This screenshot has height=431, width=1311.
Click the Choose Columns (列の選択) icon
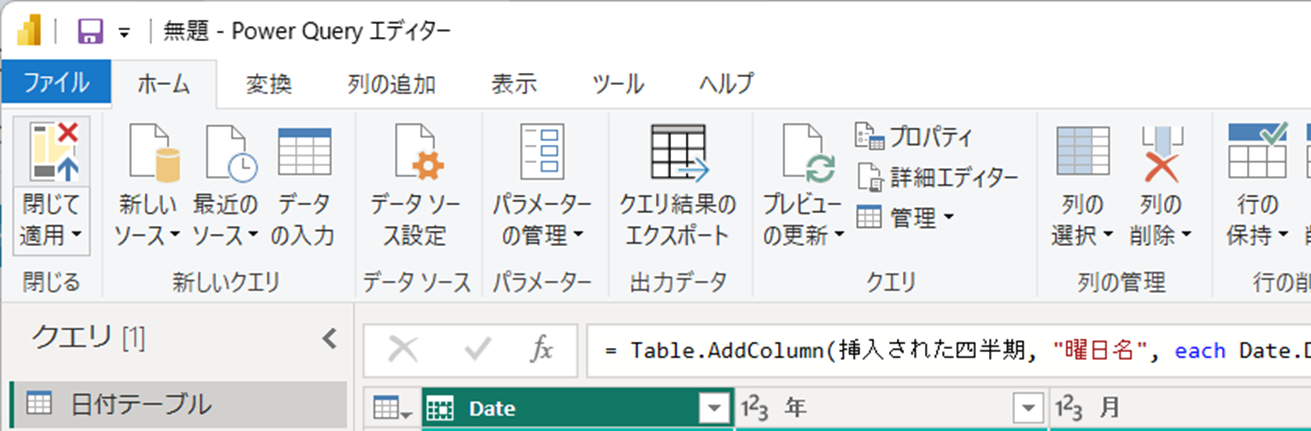click(x=1083, y=153)
